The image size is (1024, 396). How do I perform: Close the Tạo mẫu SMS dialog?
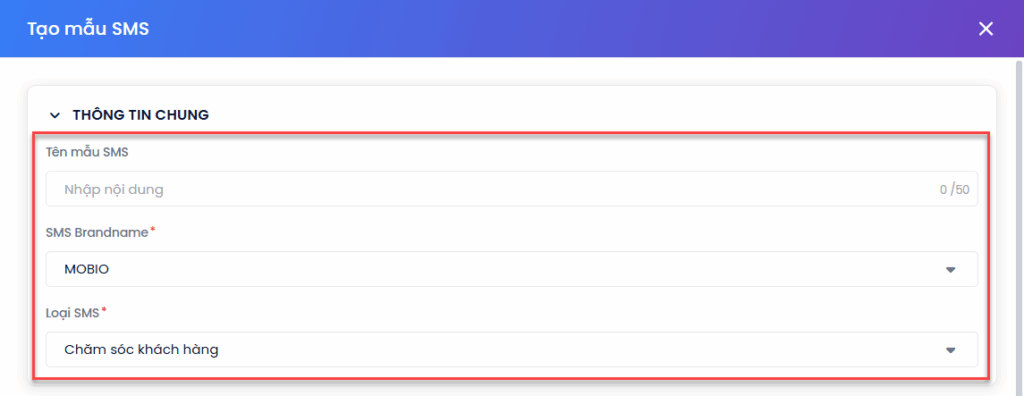click(x=985, y=29)
